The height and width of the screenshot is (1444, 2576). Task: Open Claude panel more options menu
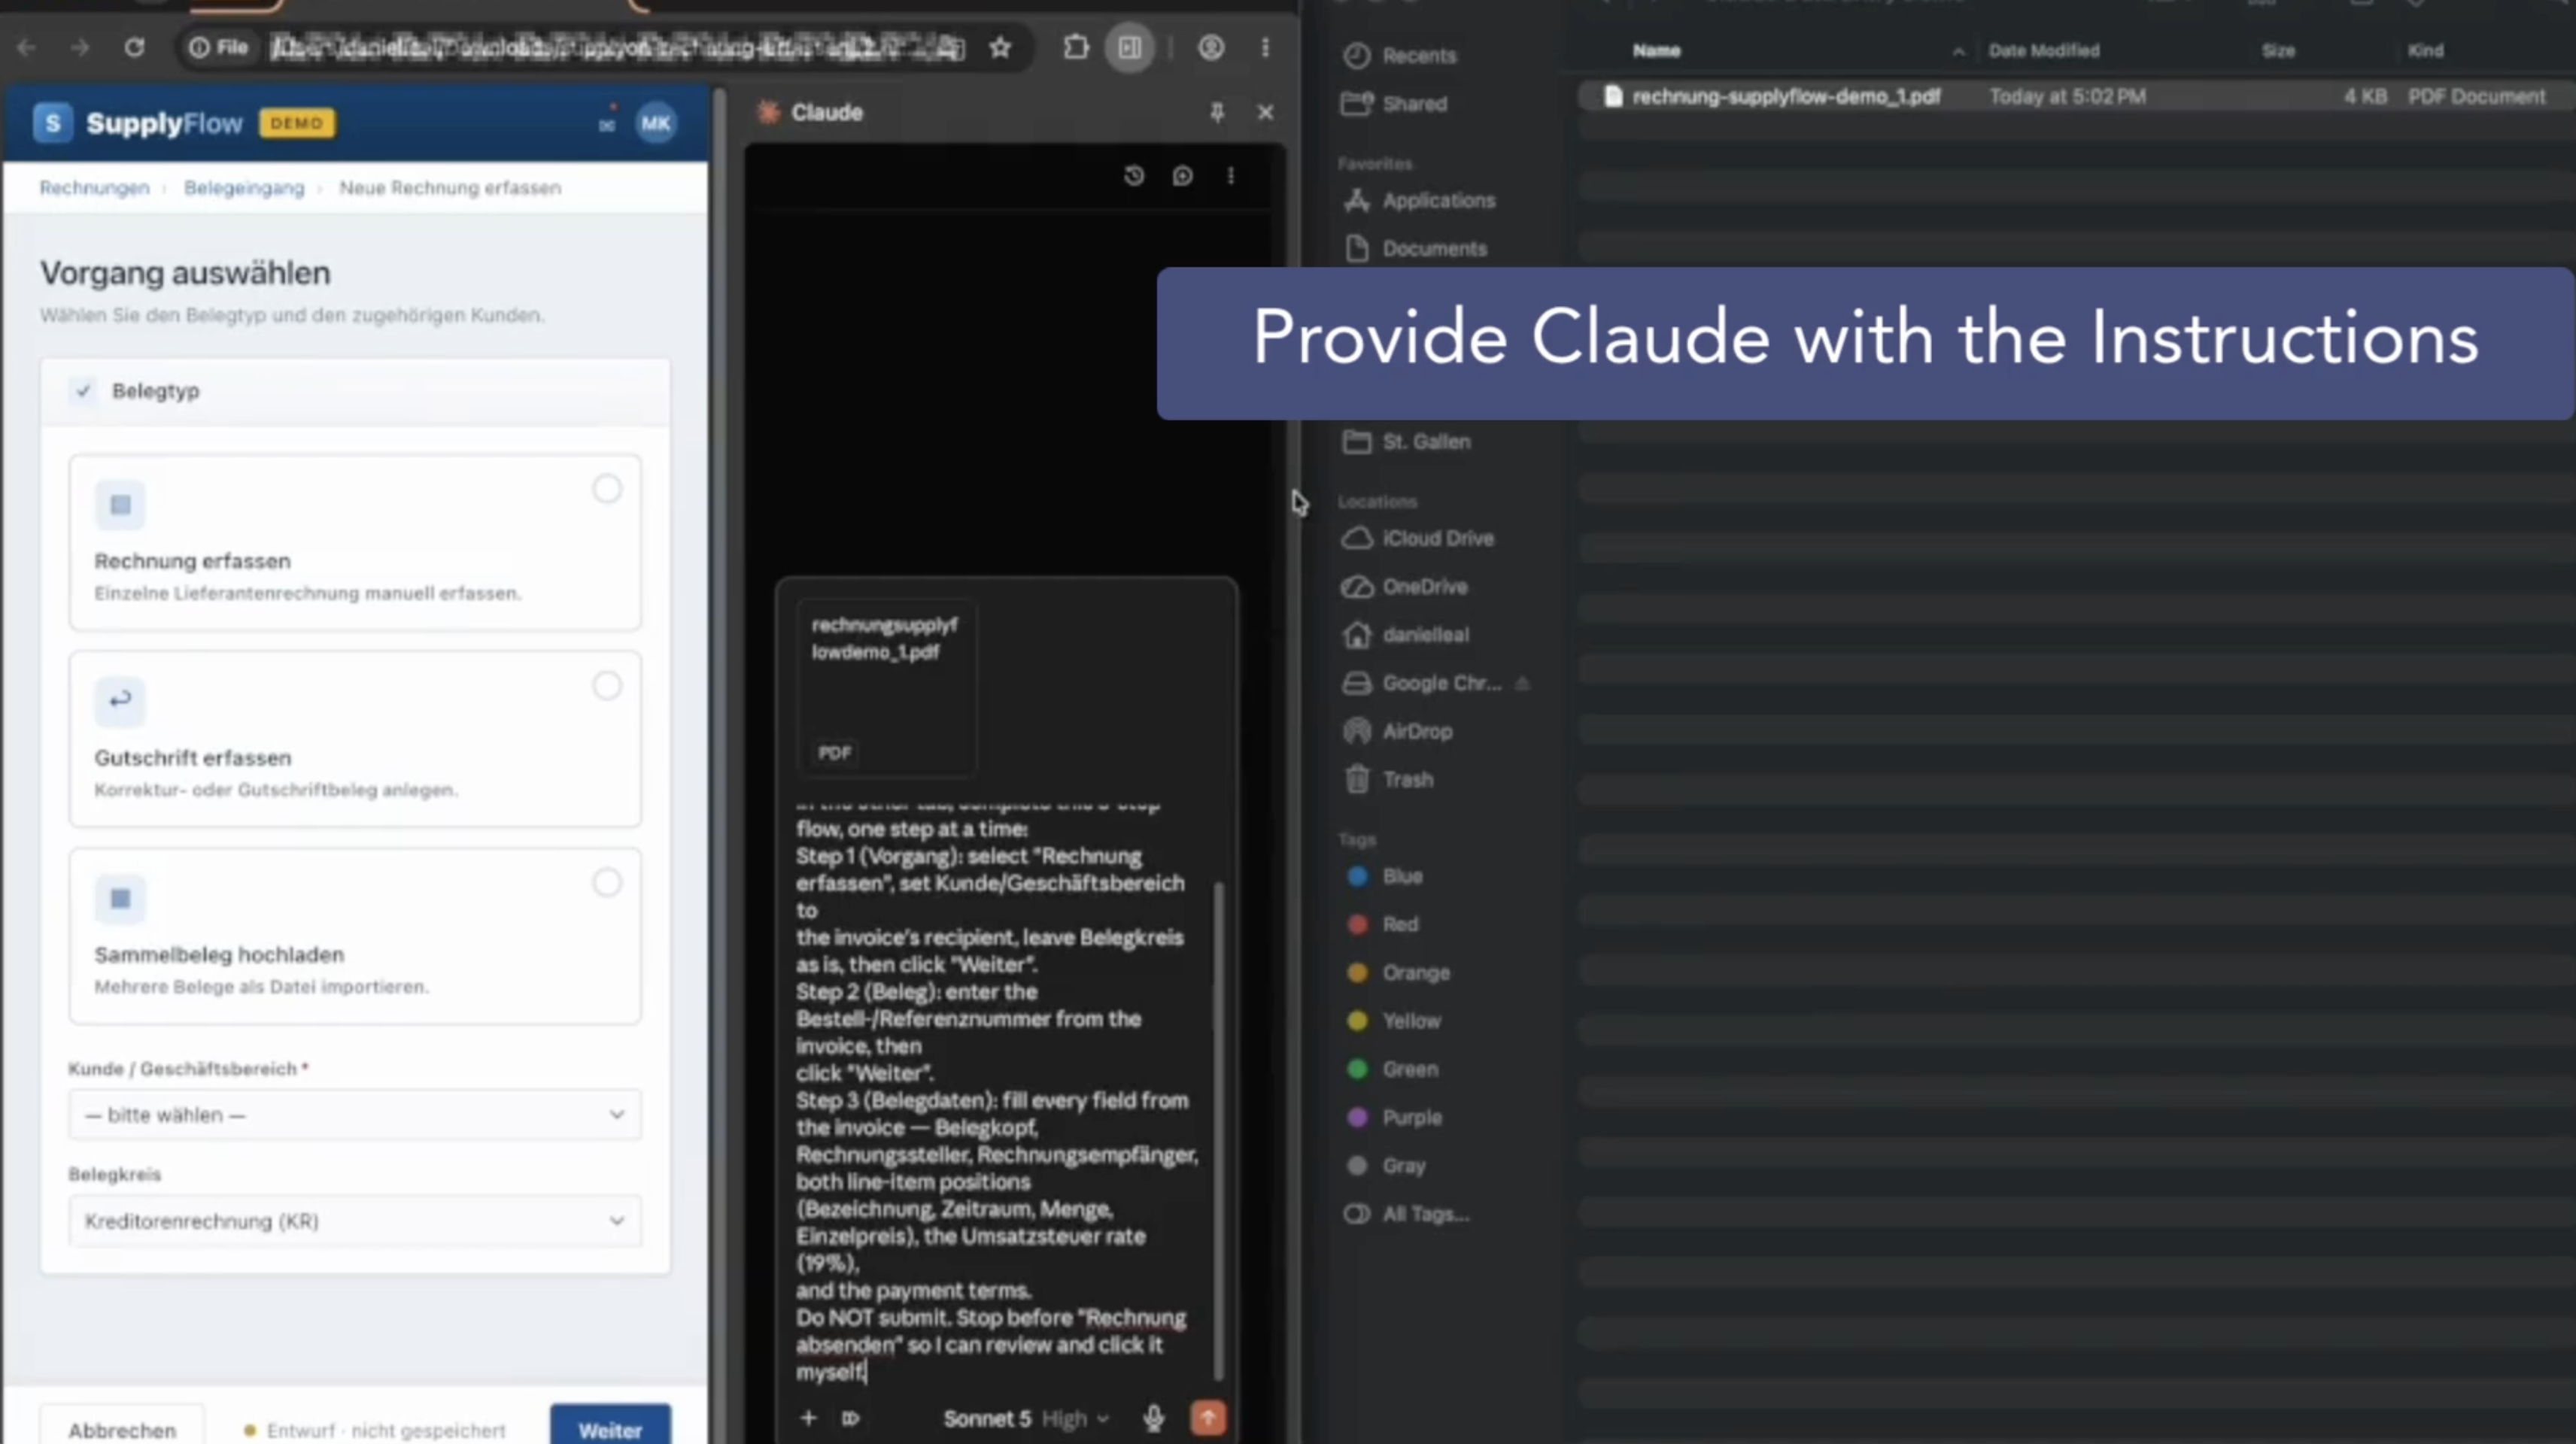[x=1231, y=176]
